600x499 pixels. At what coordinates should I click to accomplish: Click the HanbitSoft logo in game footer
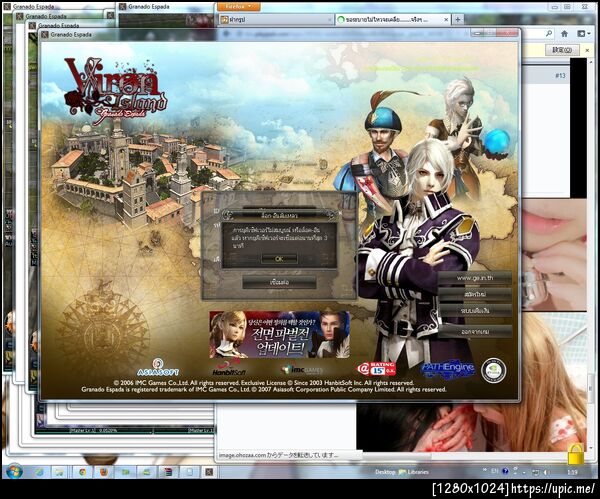(x=229, y=369)
